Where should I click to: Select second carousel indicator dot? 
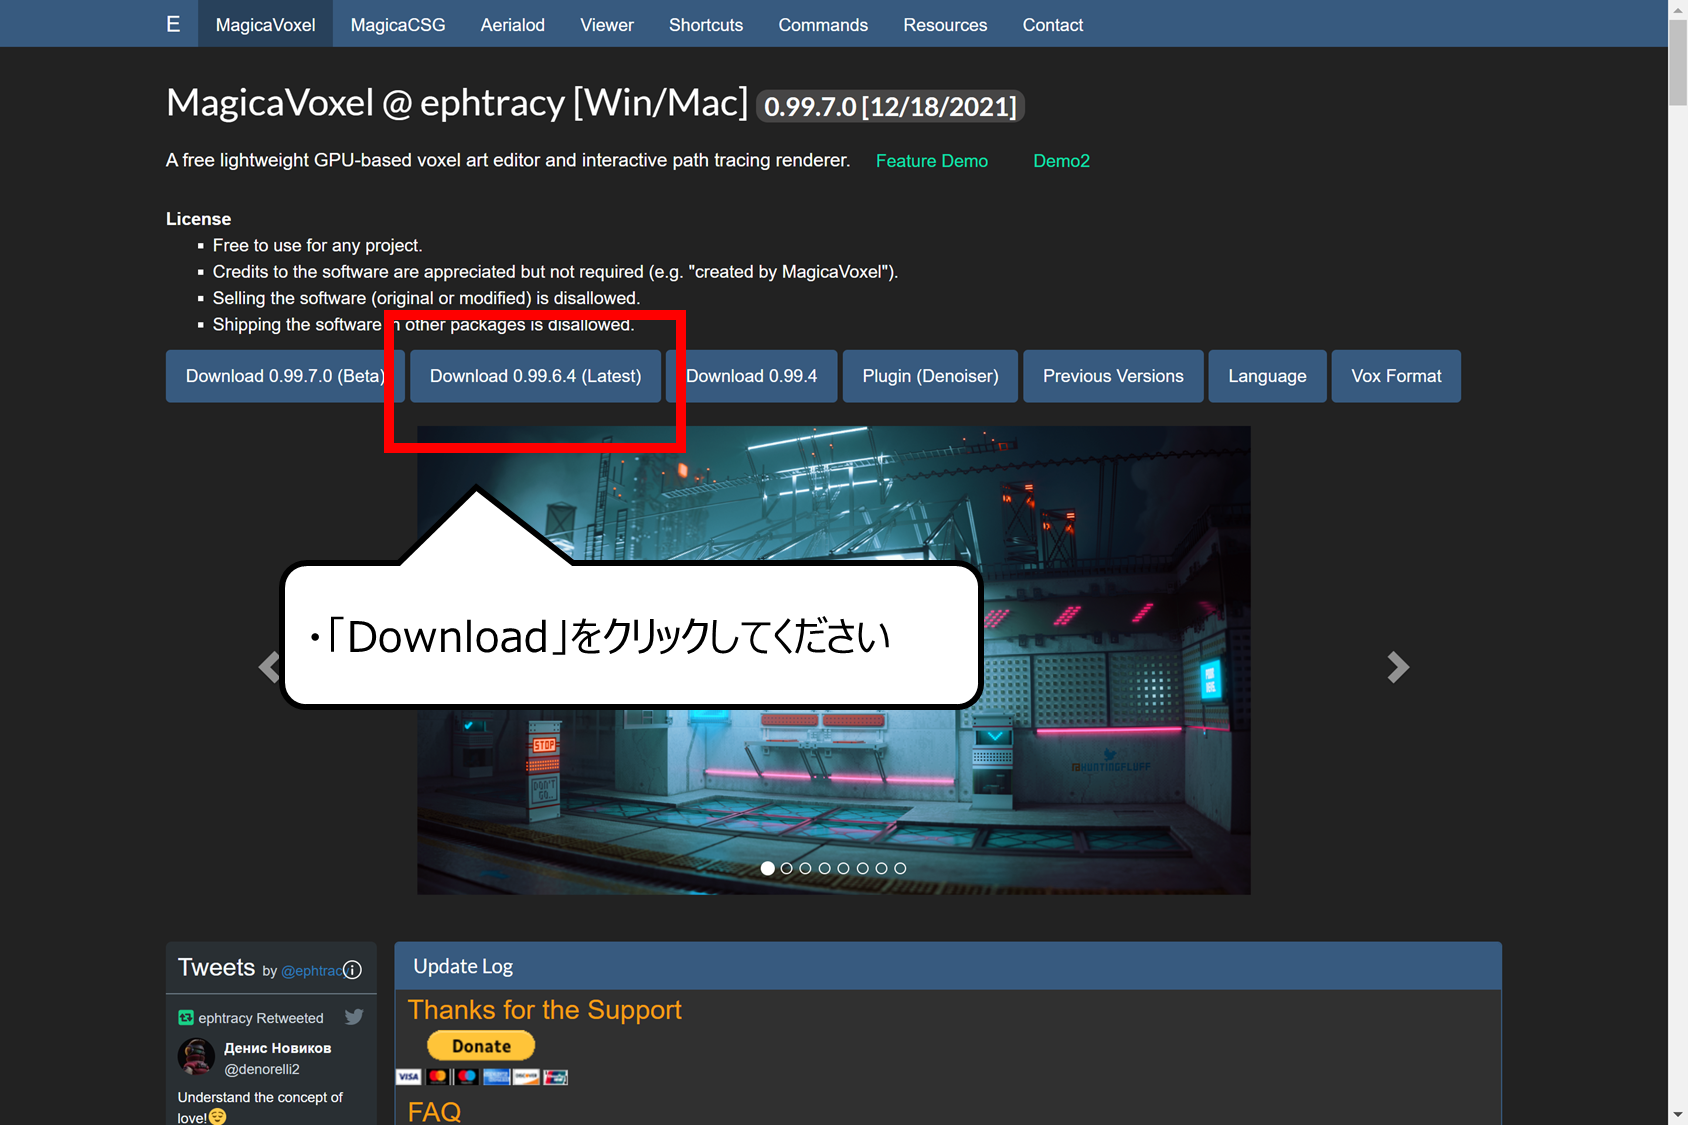pyautogui.click(x=786, y=868)
